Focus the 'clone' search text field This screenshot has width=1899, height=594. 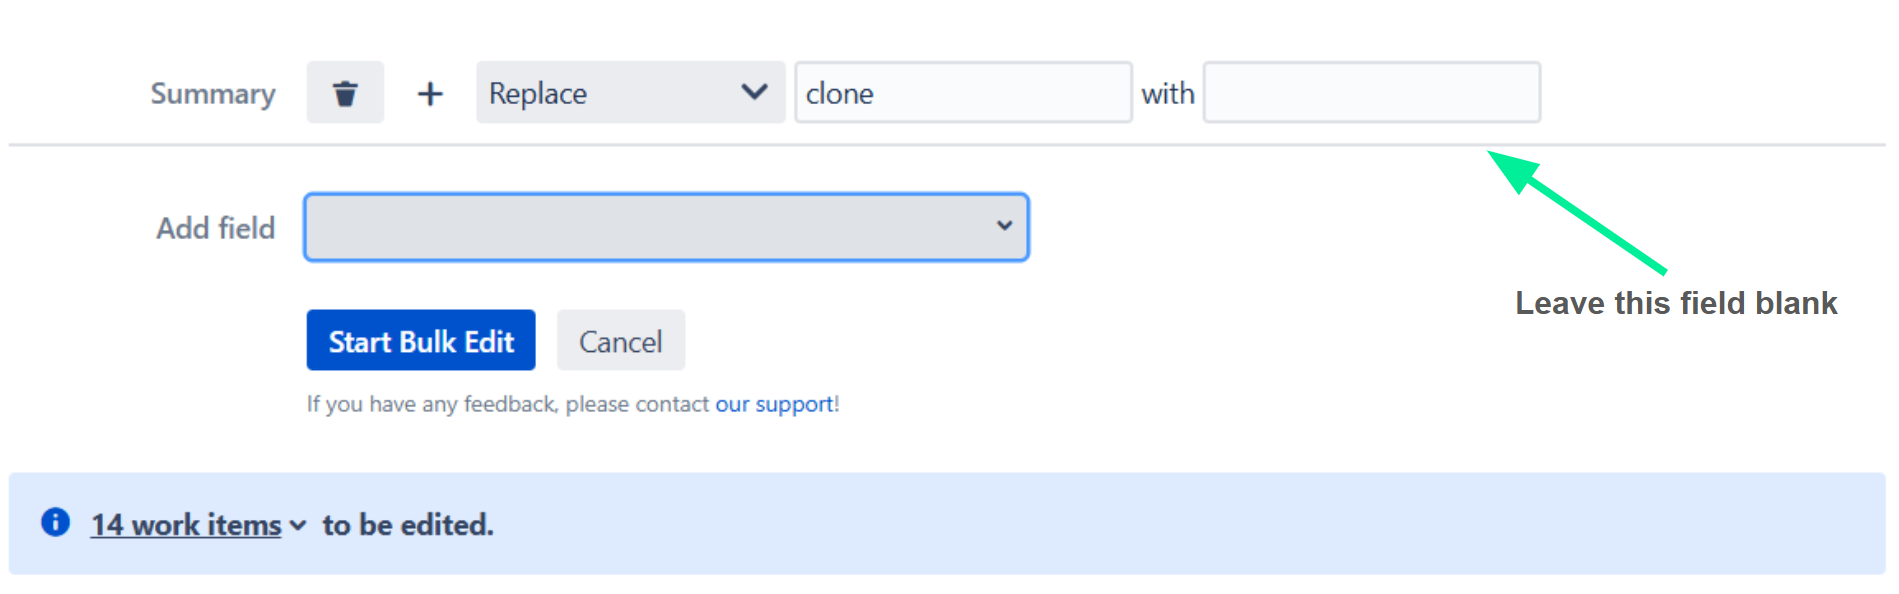(963, 93)
